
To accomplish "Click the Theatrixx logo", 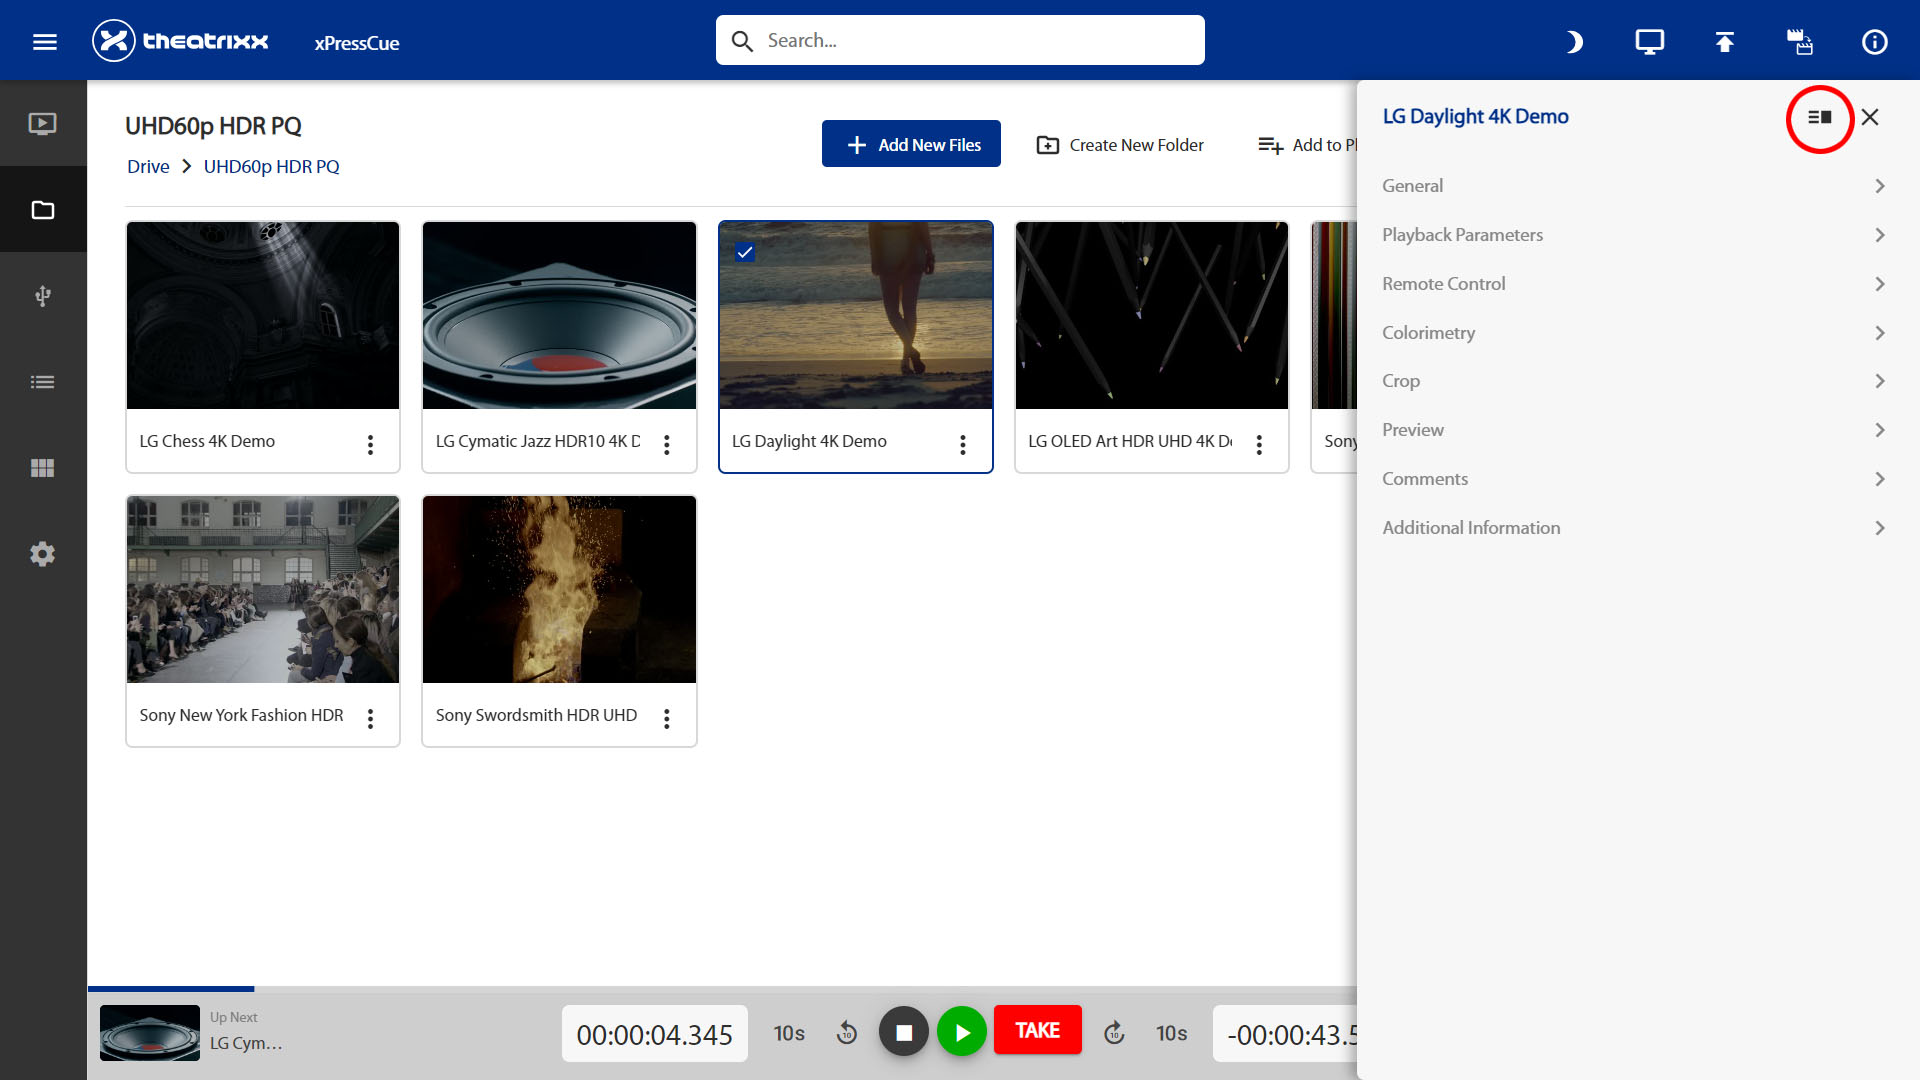I will point(180,41).
